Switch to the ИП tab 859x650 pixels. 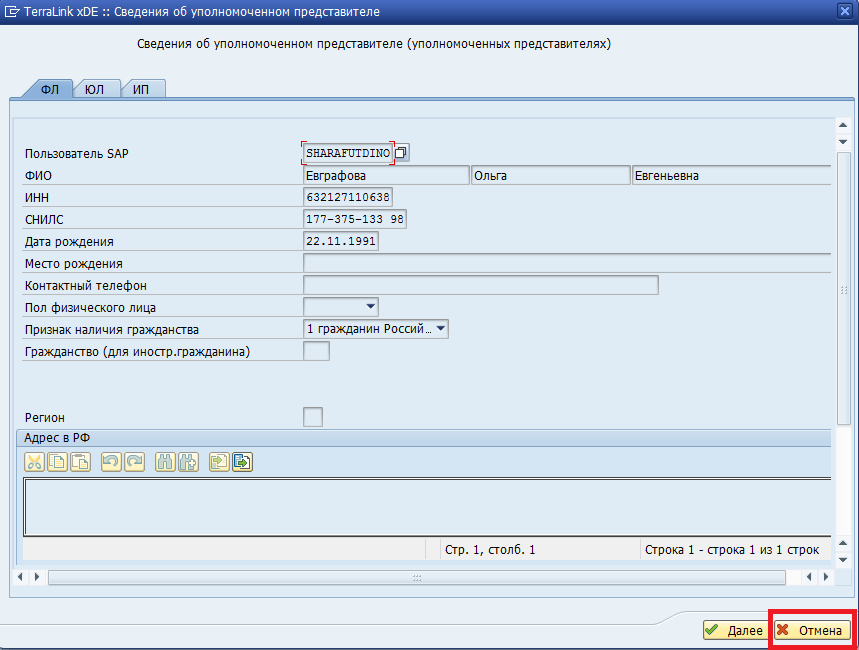(x=141, y=89)
